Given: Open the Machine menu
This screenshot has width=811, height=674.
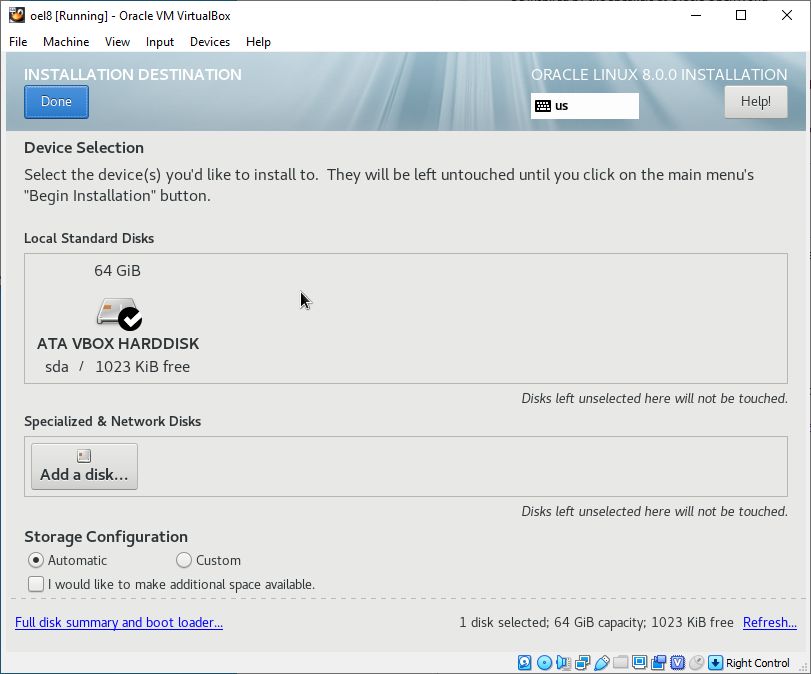Looking at the screenshot, I should [66, 42].
